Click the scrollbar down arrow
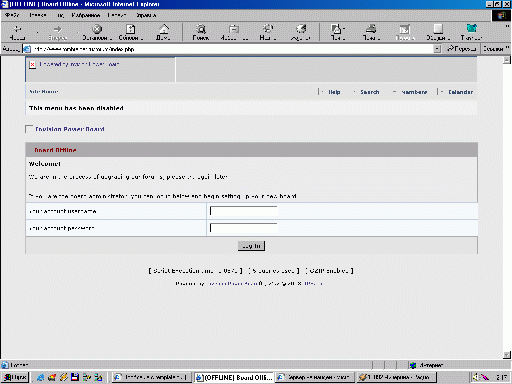 click(507, 355)
